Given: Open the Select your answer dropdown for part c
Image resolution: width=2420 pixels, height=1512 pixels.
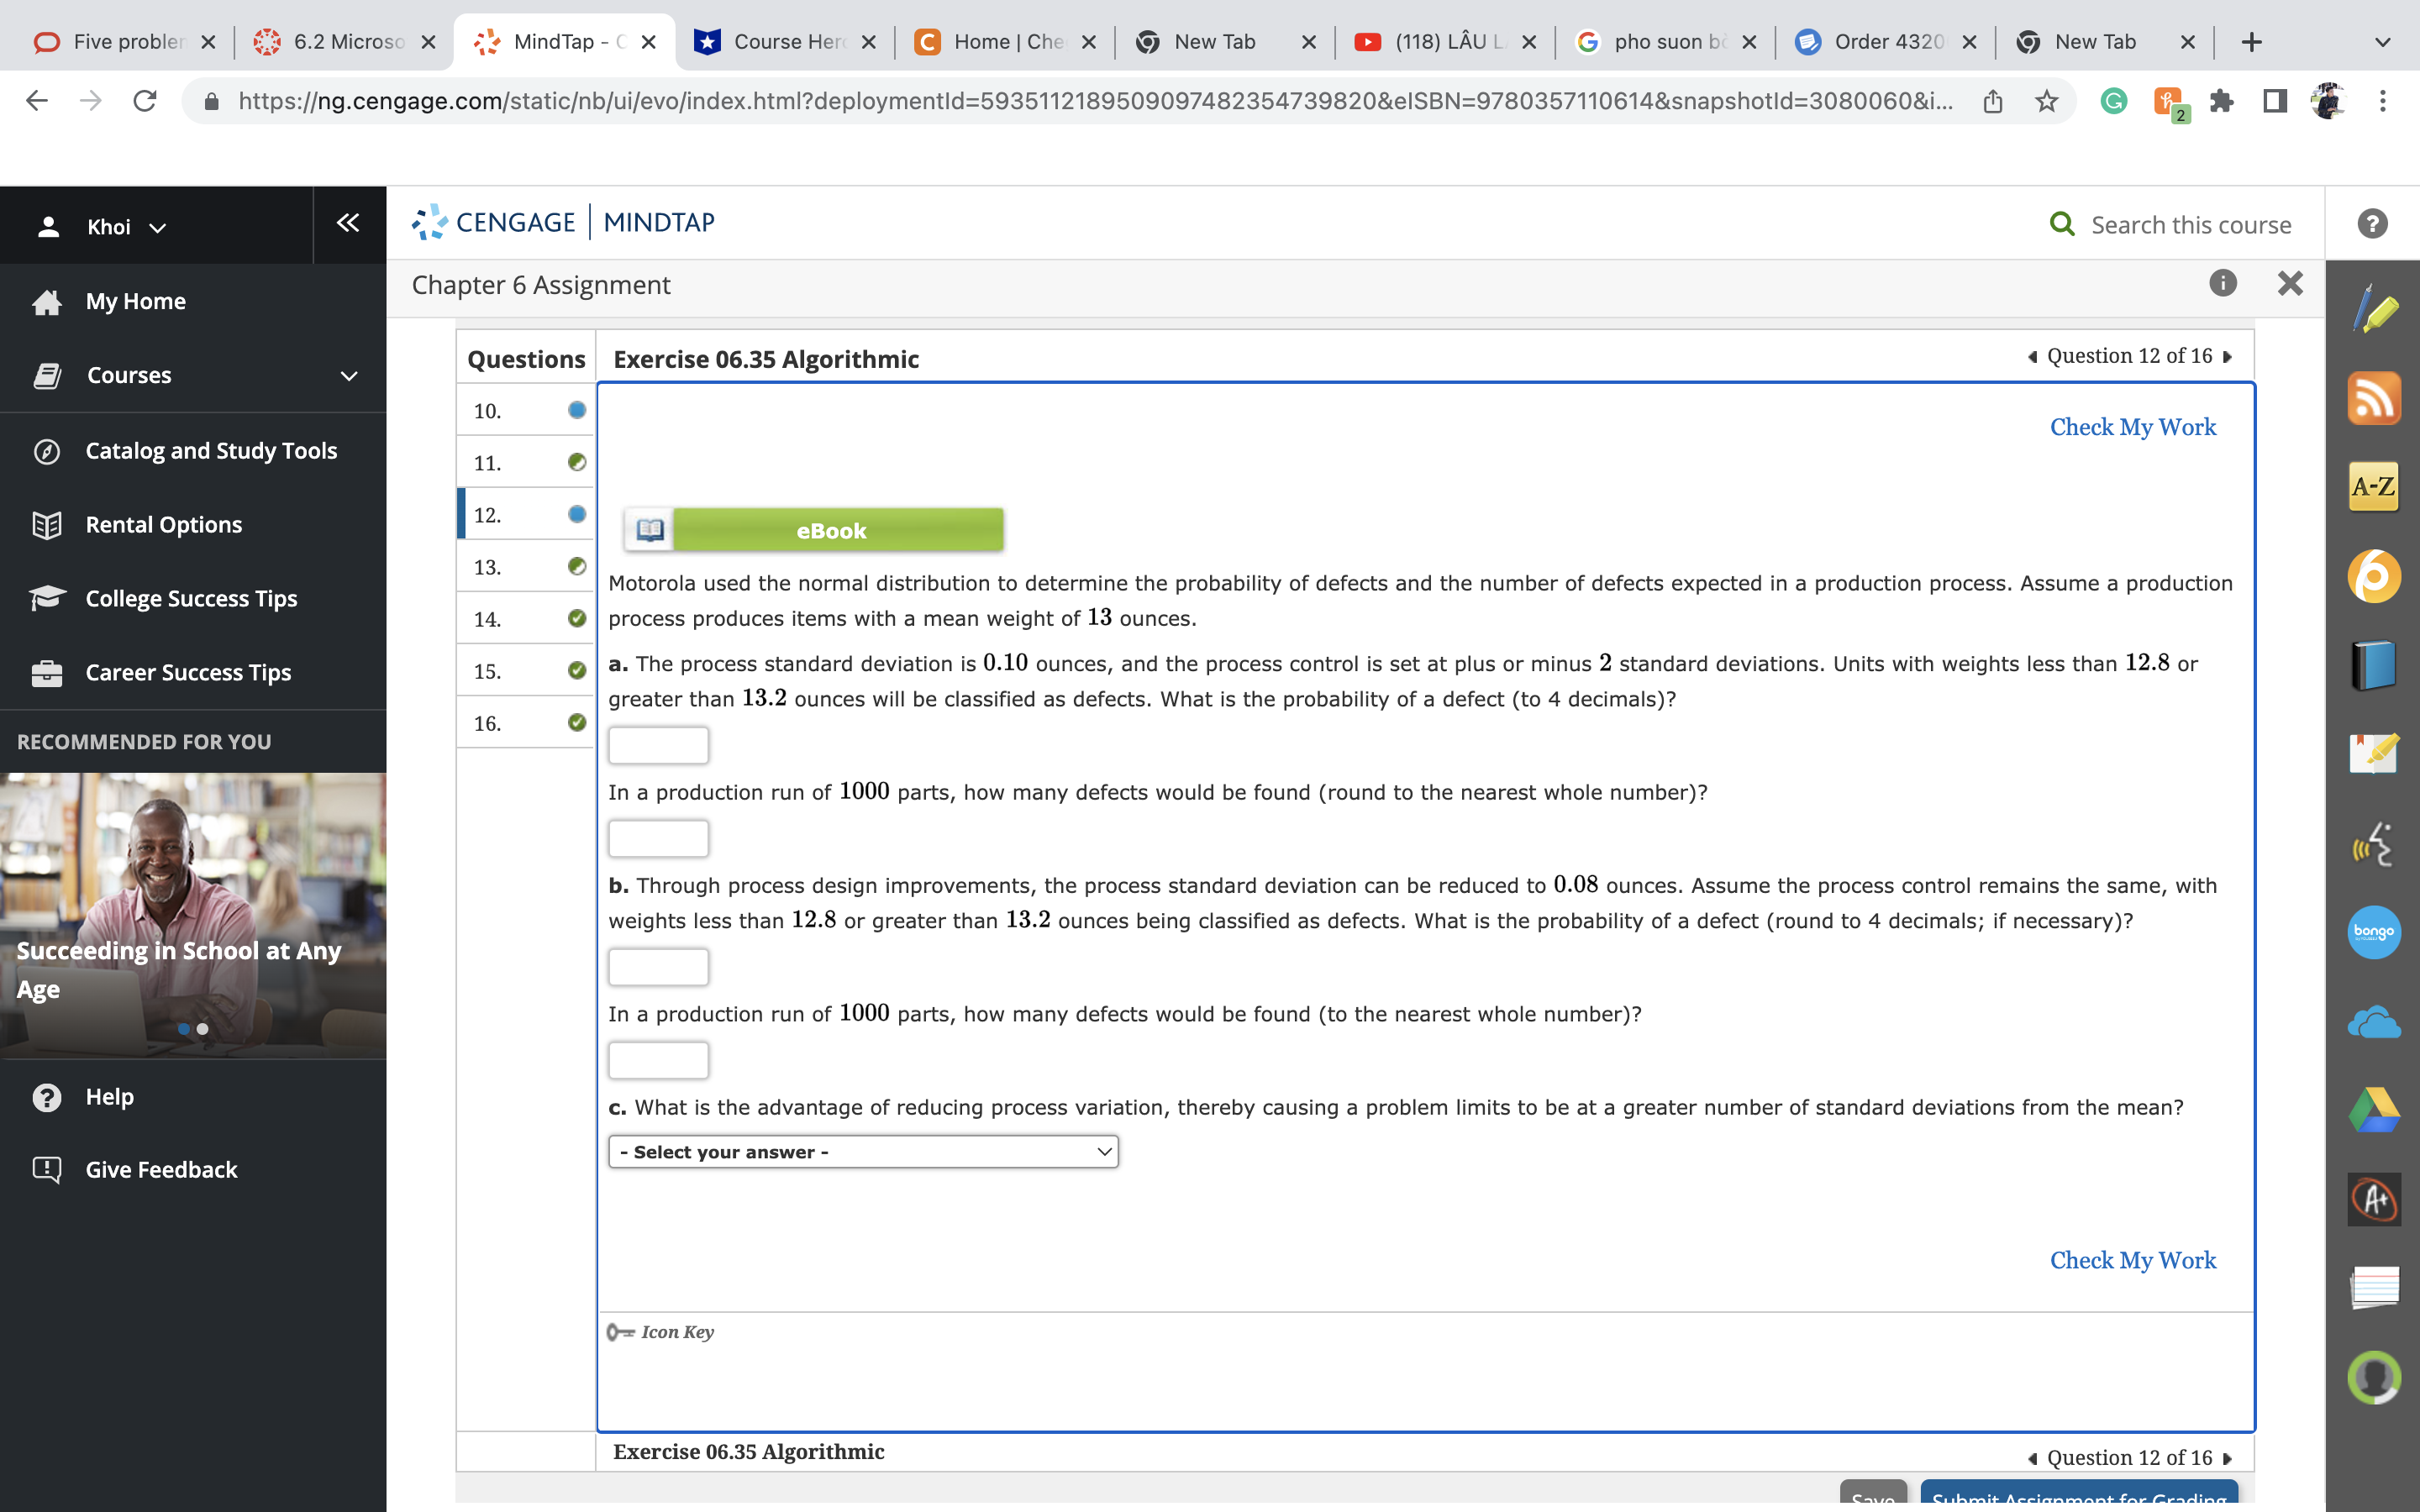Looking at the screenshot, I should 862,1151.
